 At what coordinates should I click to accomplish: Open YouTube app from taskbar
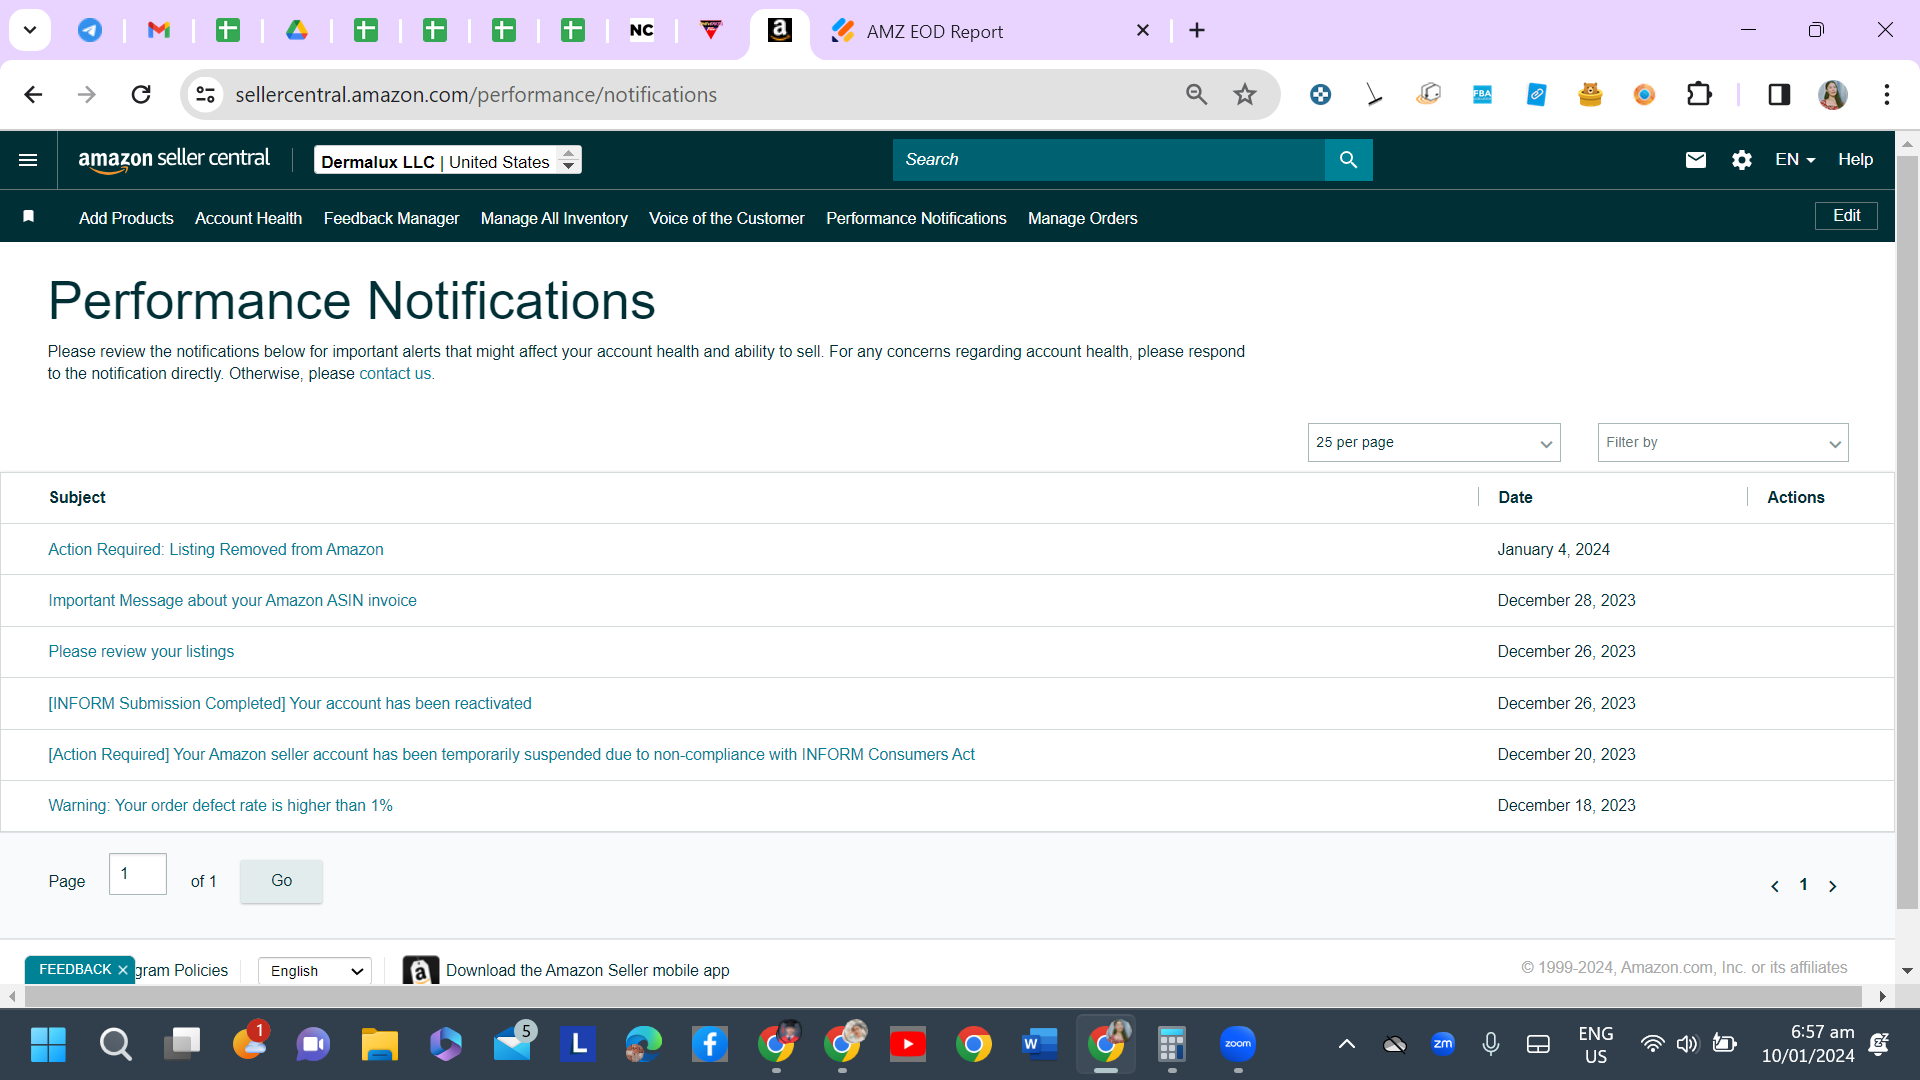point(908,1045)
